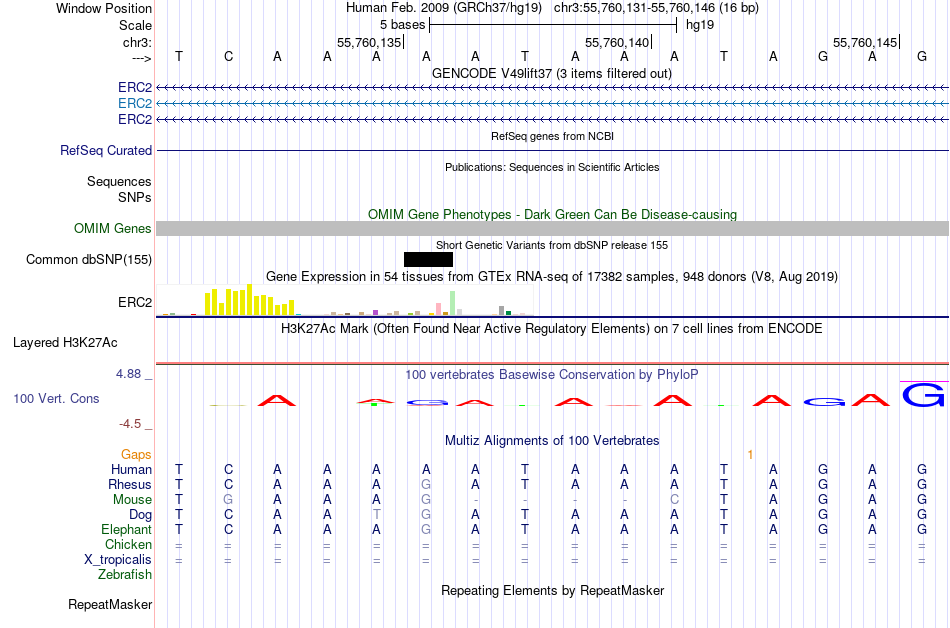Screen dimensions: 950x628
Task: Click the tall light-green GTEx bar
Action: pyautogui.click(x=453, y=303)
